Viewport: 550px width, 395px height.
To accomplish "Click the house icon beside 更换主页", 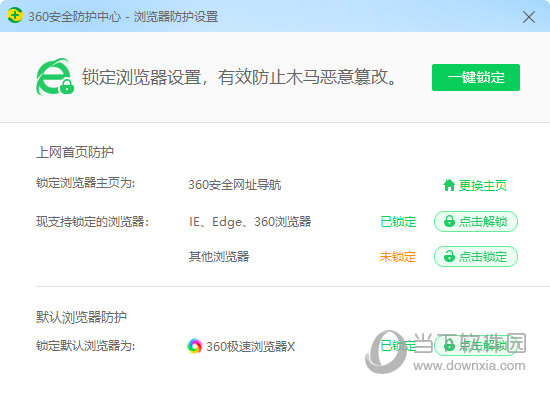I will pos(449,185).
